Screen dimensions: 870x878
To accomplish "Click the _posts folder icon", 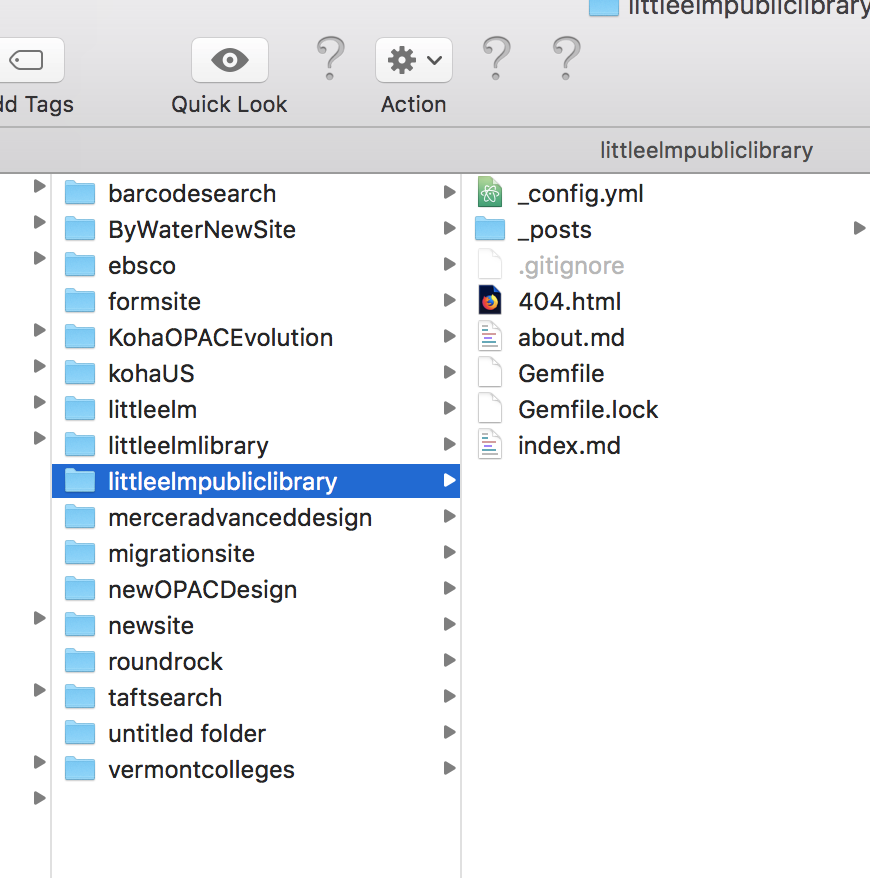I will coord(488,228).
